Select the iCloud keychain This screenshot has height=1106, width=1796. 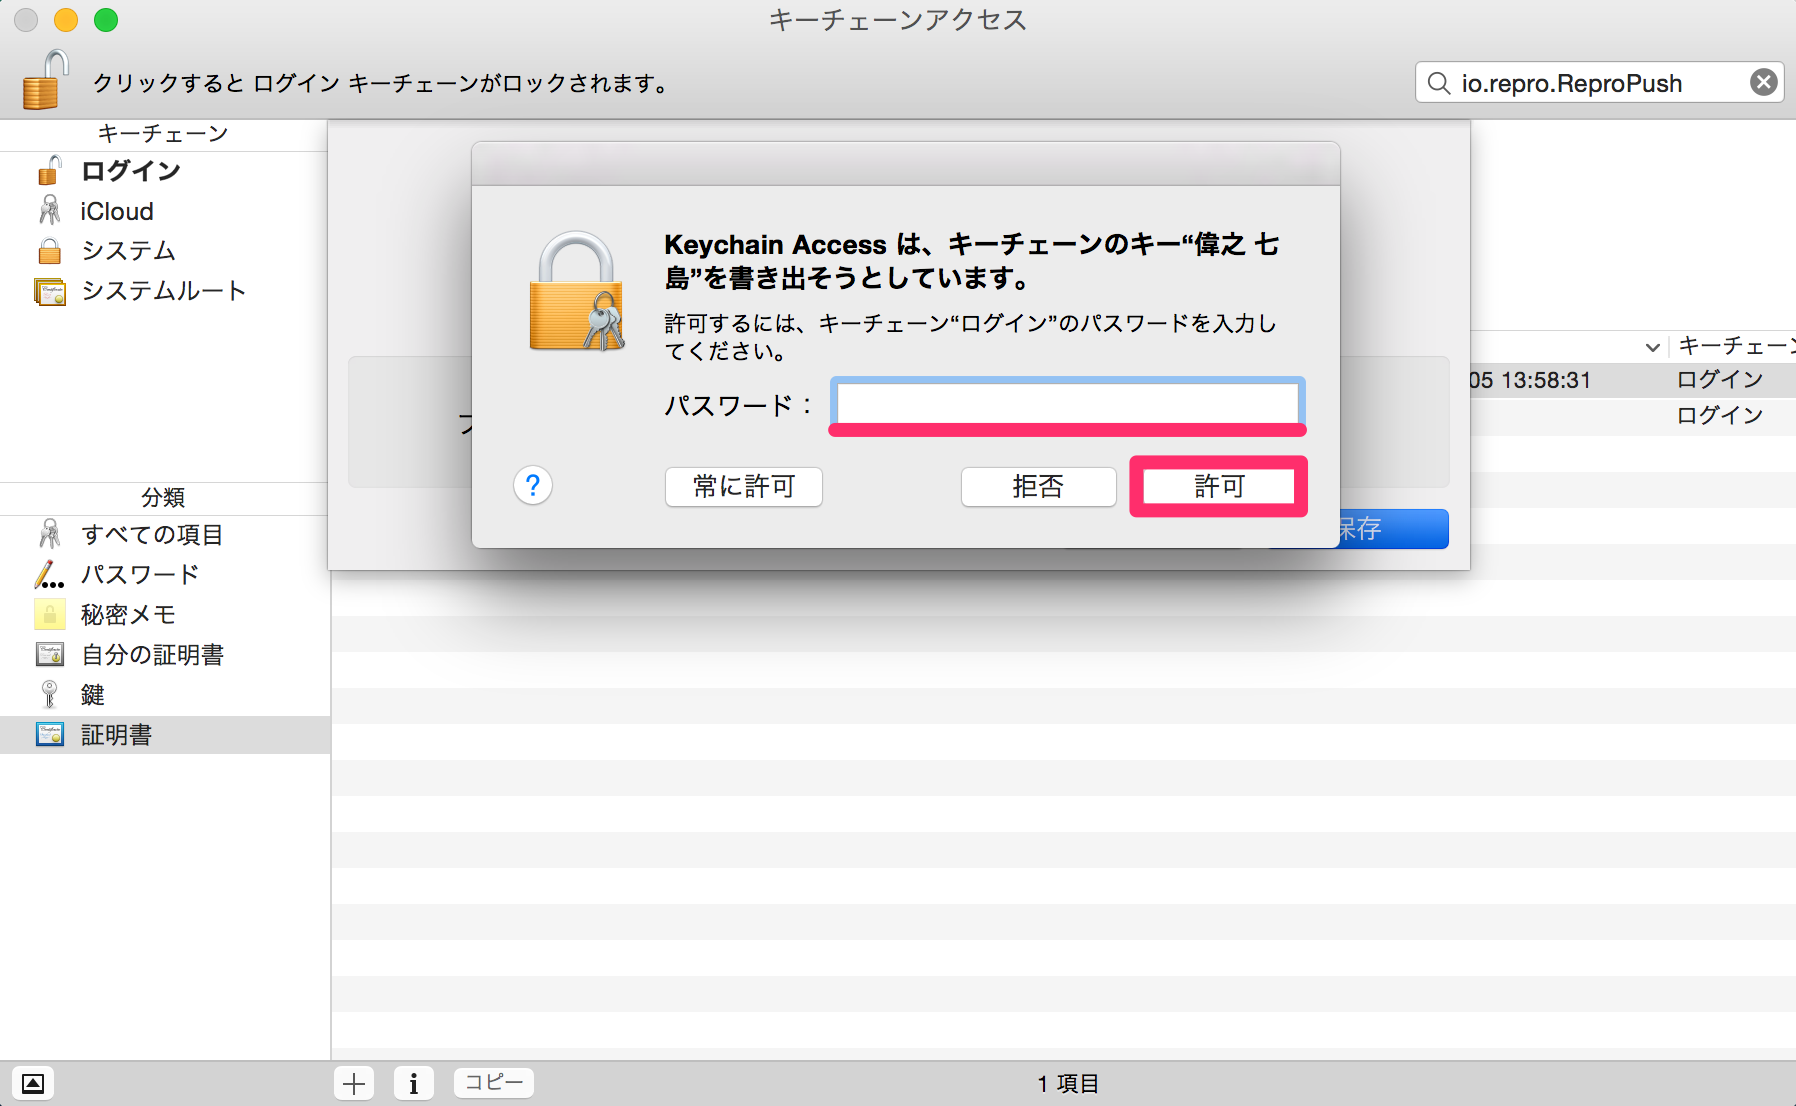pos(164,211)
